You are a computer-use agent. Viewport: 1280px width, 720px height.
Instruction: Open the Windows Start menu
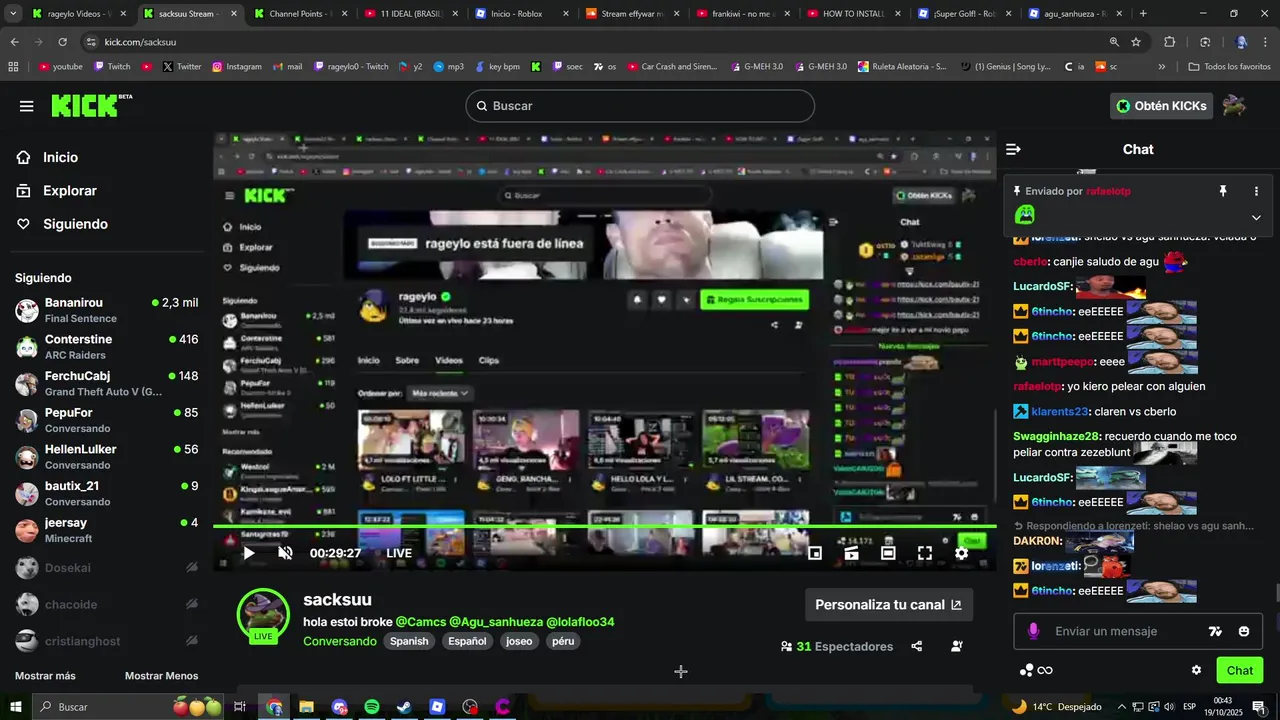point(15,707)
